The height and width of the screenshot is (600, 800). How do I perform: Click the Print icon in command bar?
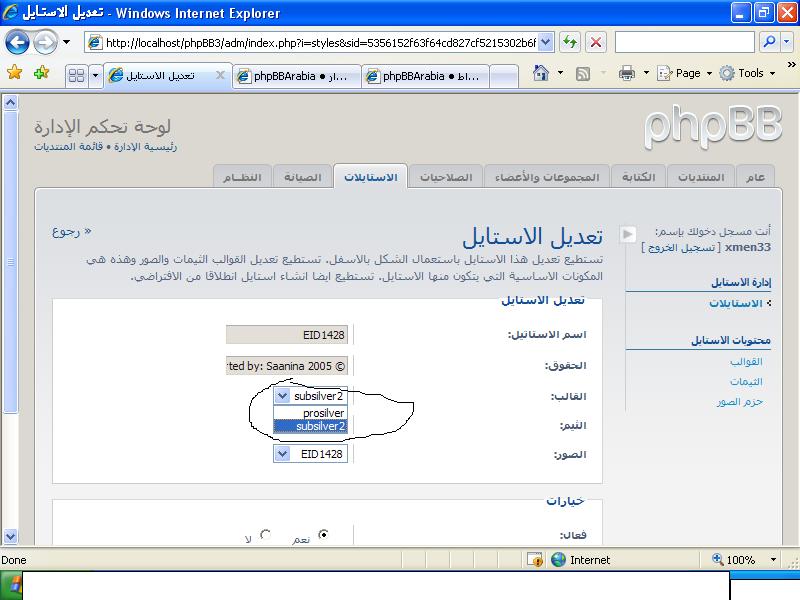click(626, 73)
